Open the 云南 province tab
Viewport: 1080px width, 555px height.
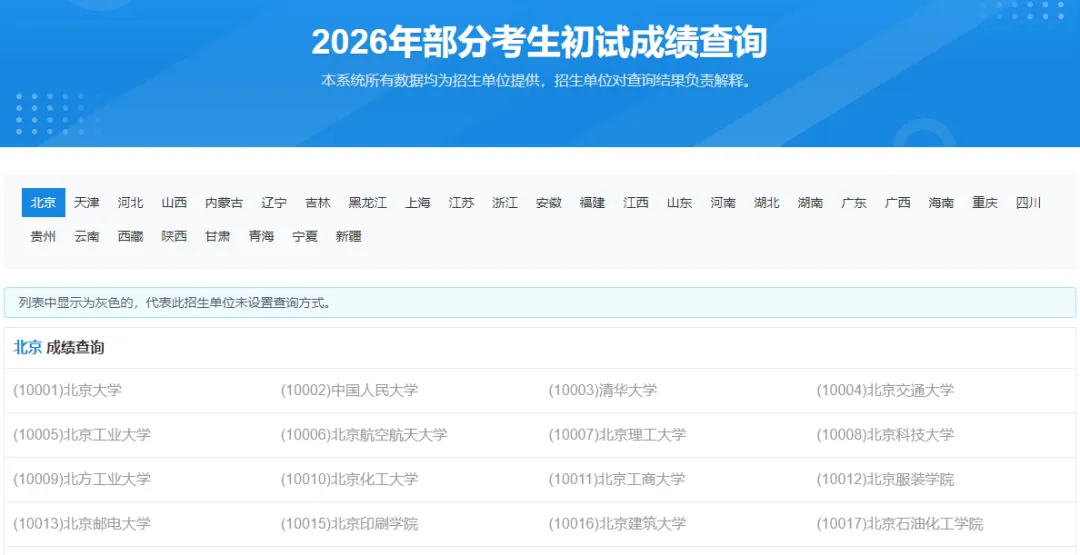87,236
